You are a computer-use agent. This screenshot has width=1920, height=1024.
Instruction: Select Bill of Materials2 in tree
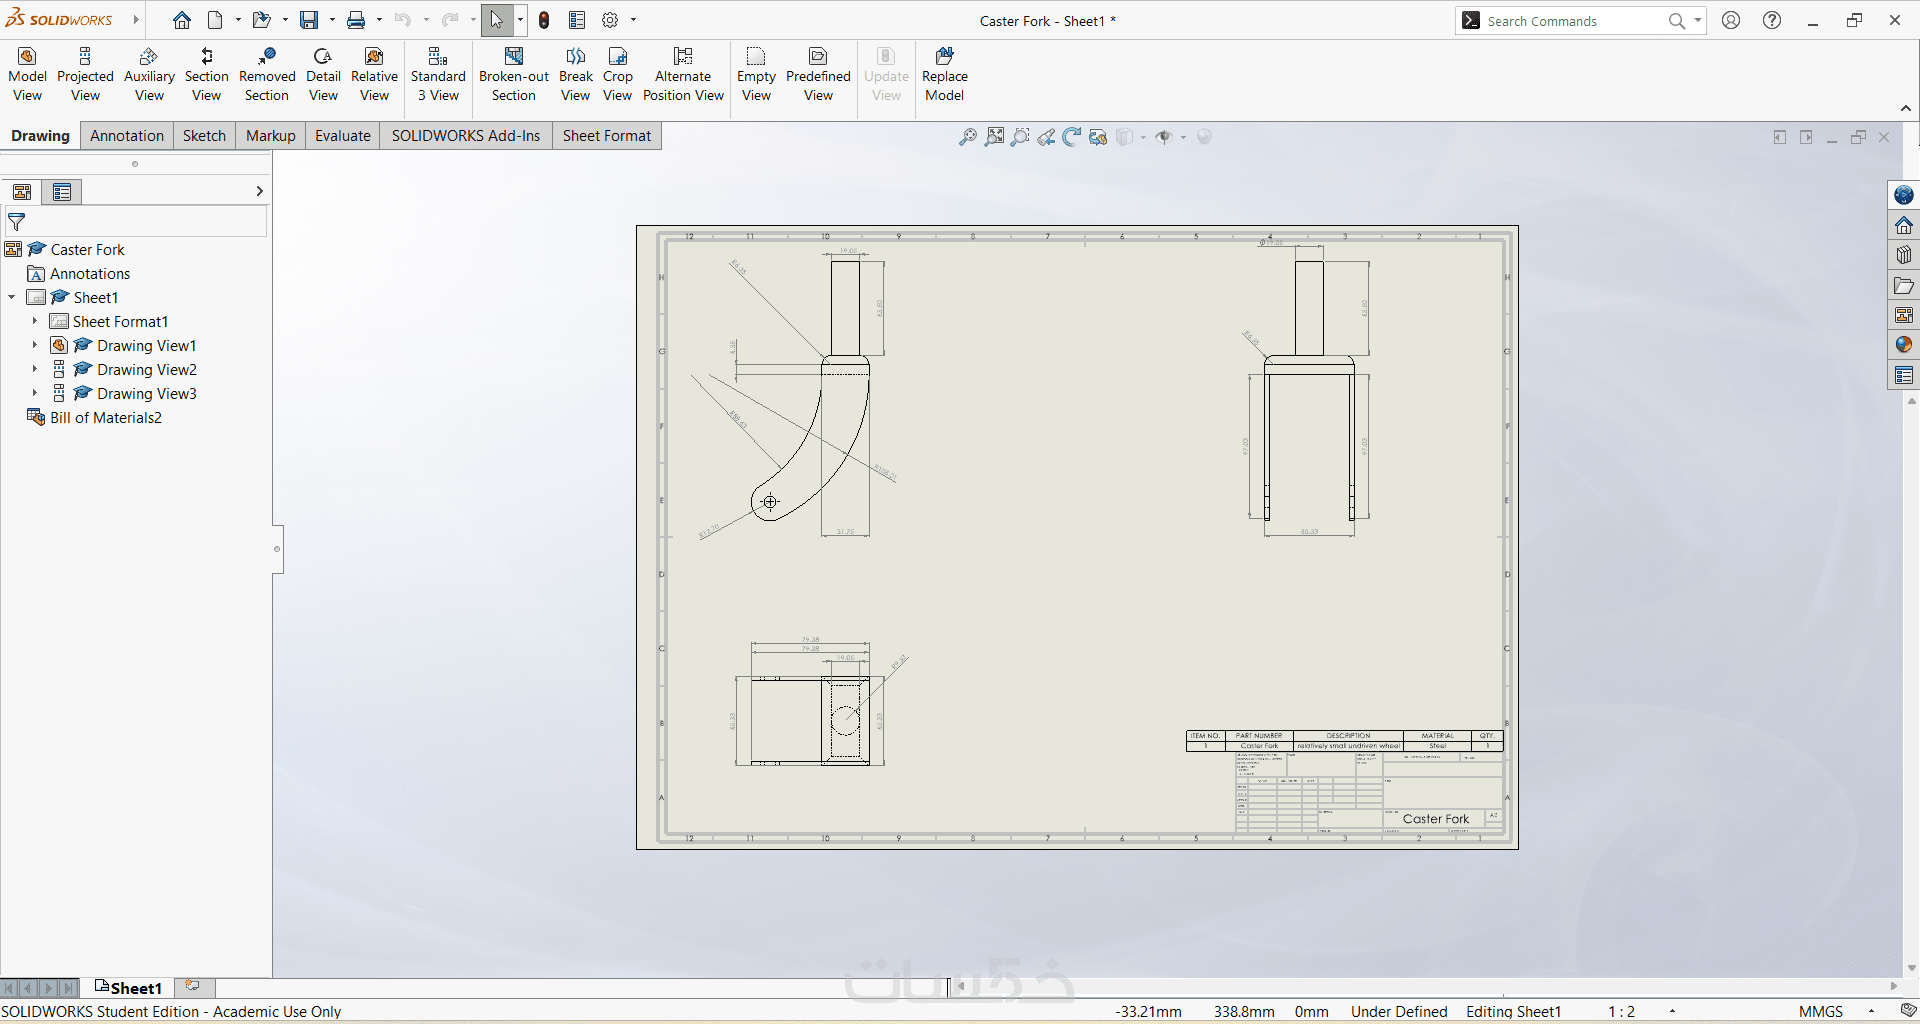[105, 417]
